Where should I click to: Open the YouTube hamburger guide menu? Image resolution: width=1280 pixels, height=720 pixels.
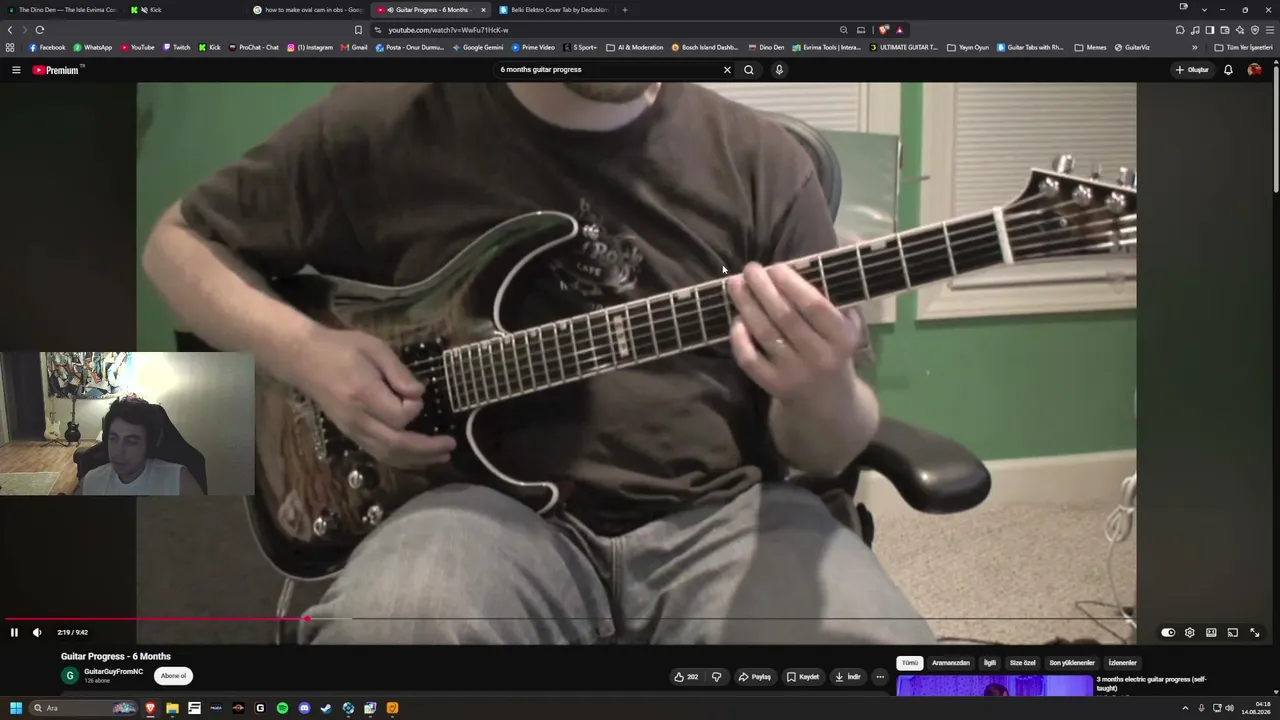16,70
